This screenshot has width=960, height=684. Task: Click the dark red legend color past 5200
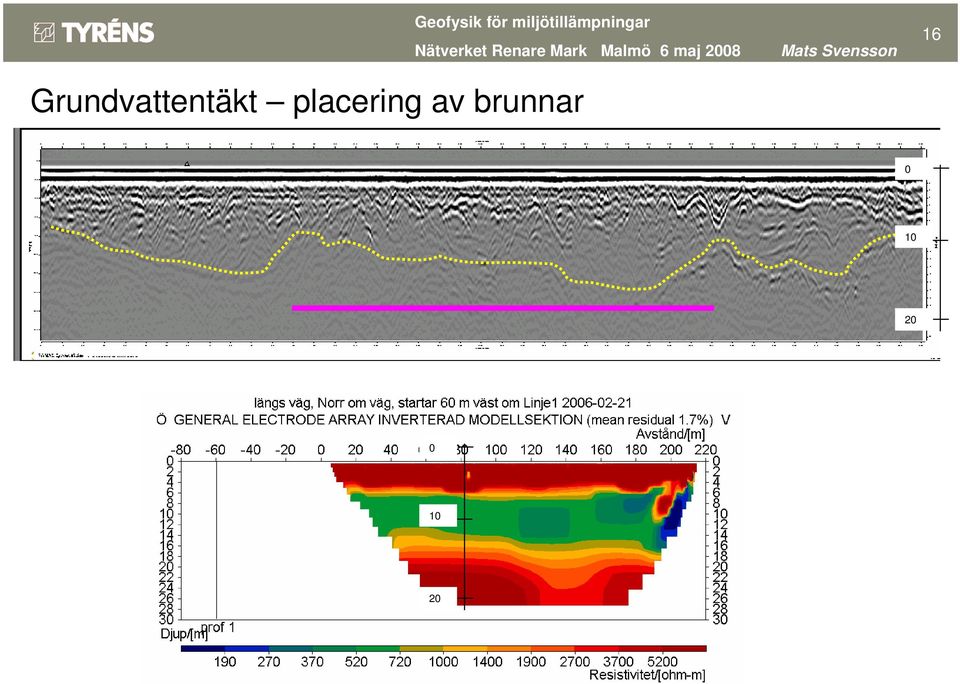tap(684, 648)
